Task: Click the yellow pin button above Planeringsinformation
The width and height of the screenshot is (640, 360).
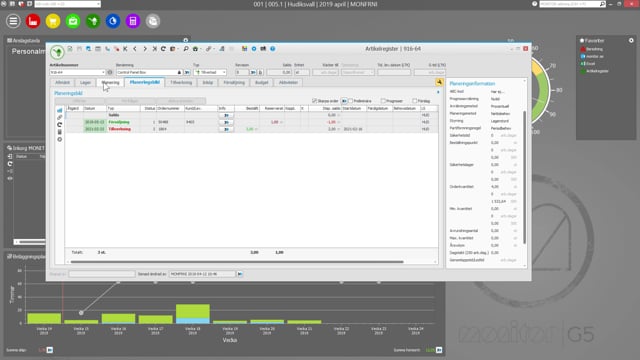Action: pyautogui.click(x=439, y=82)
